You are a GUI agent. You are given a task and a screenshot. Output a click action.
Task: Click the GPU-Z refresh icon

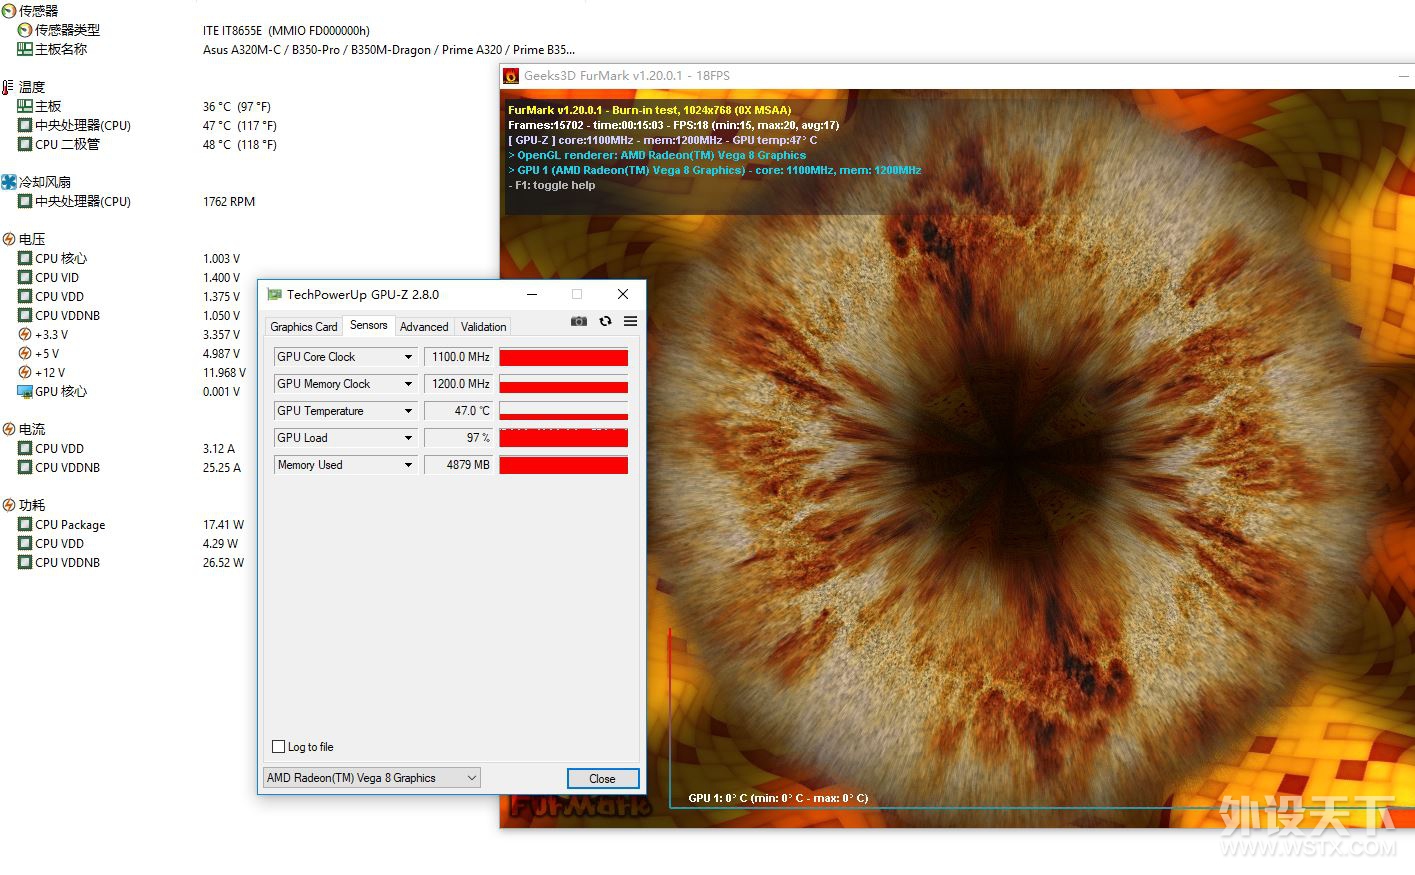point(605,321)
